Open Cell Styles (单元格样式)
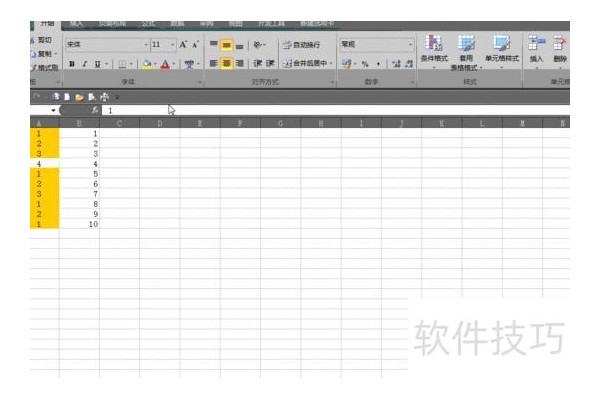 coord(502,52)
